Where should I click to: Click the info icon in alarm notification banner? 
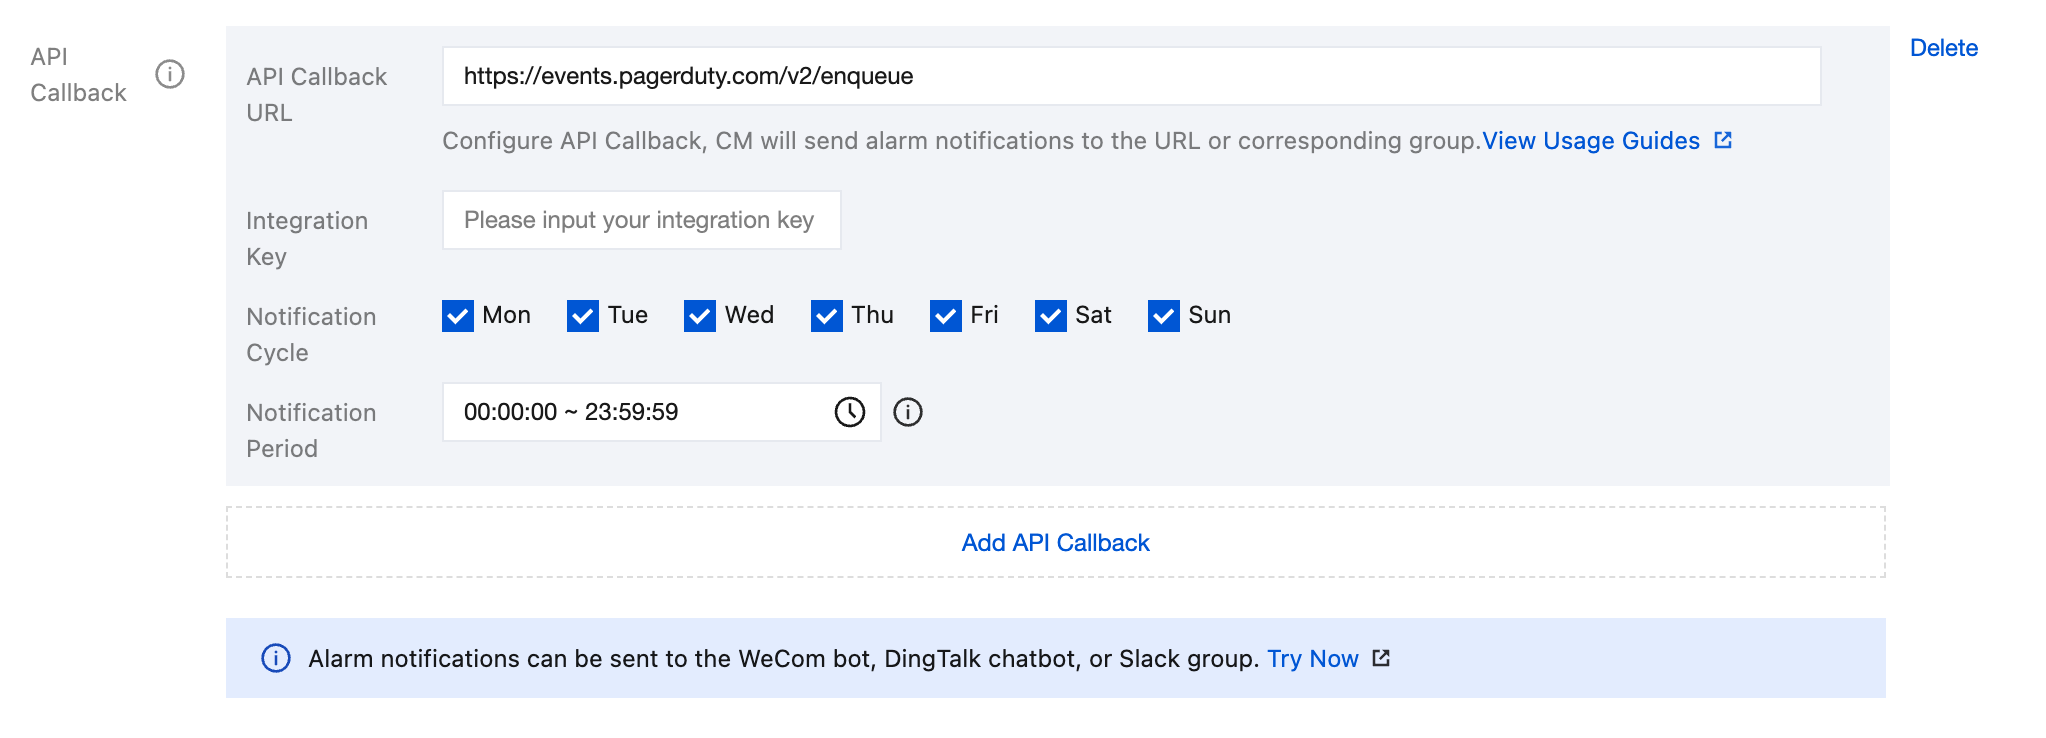276,658
